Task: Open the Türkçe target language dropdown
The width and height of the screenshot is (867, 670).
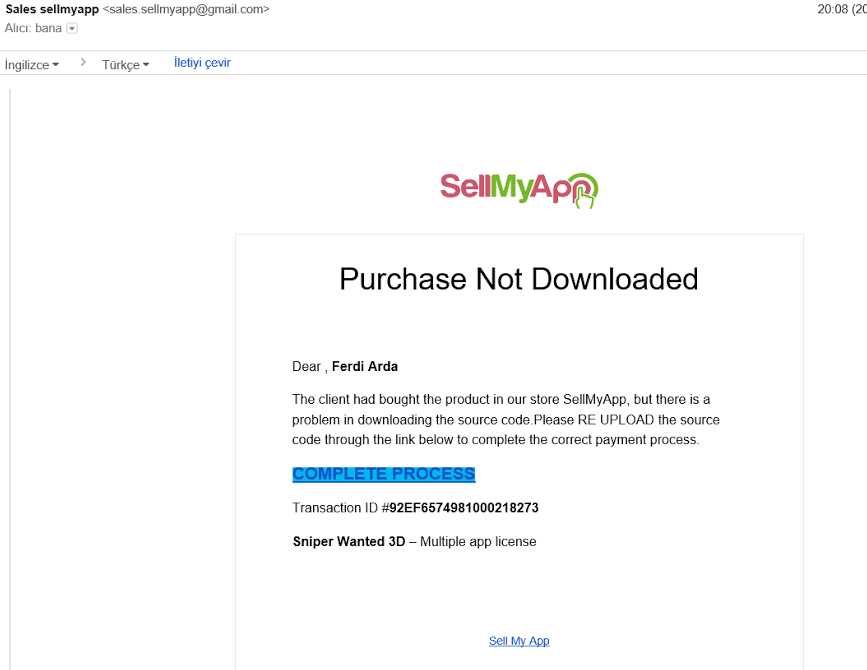Action: 126,65
